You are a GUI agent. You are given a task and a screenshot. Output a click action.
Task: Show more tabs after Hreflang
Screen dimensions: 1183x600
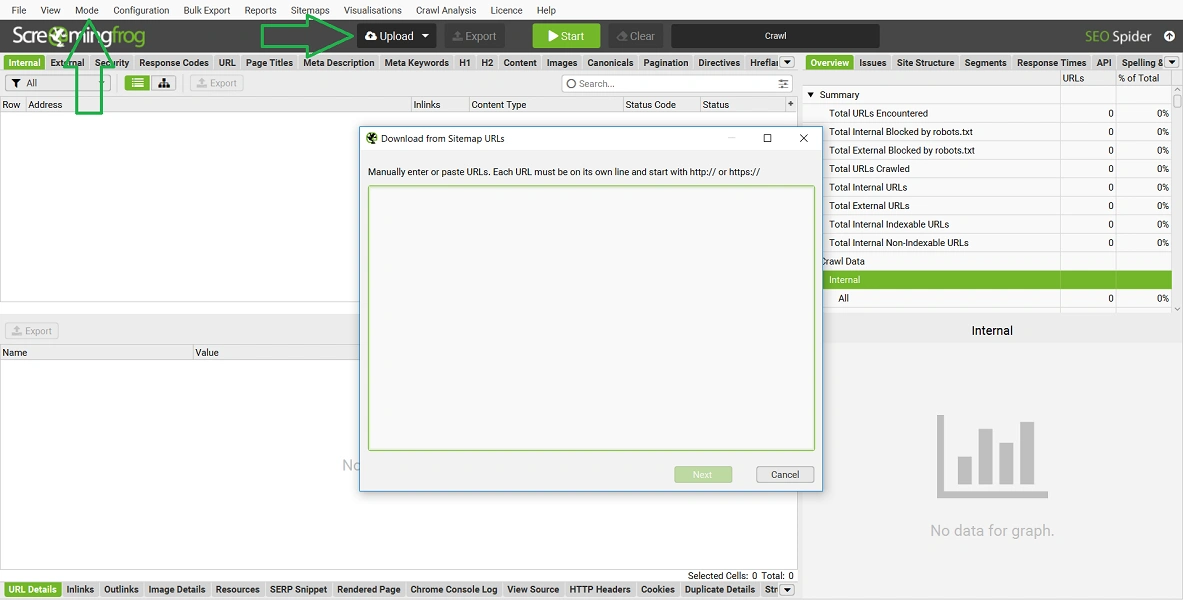point(787,63)
